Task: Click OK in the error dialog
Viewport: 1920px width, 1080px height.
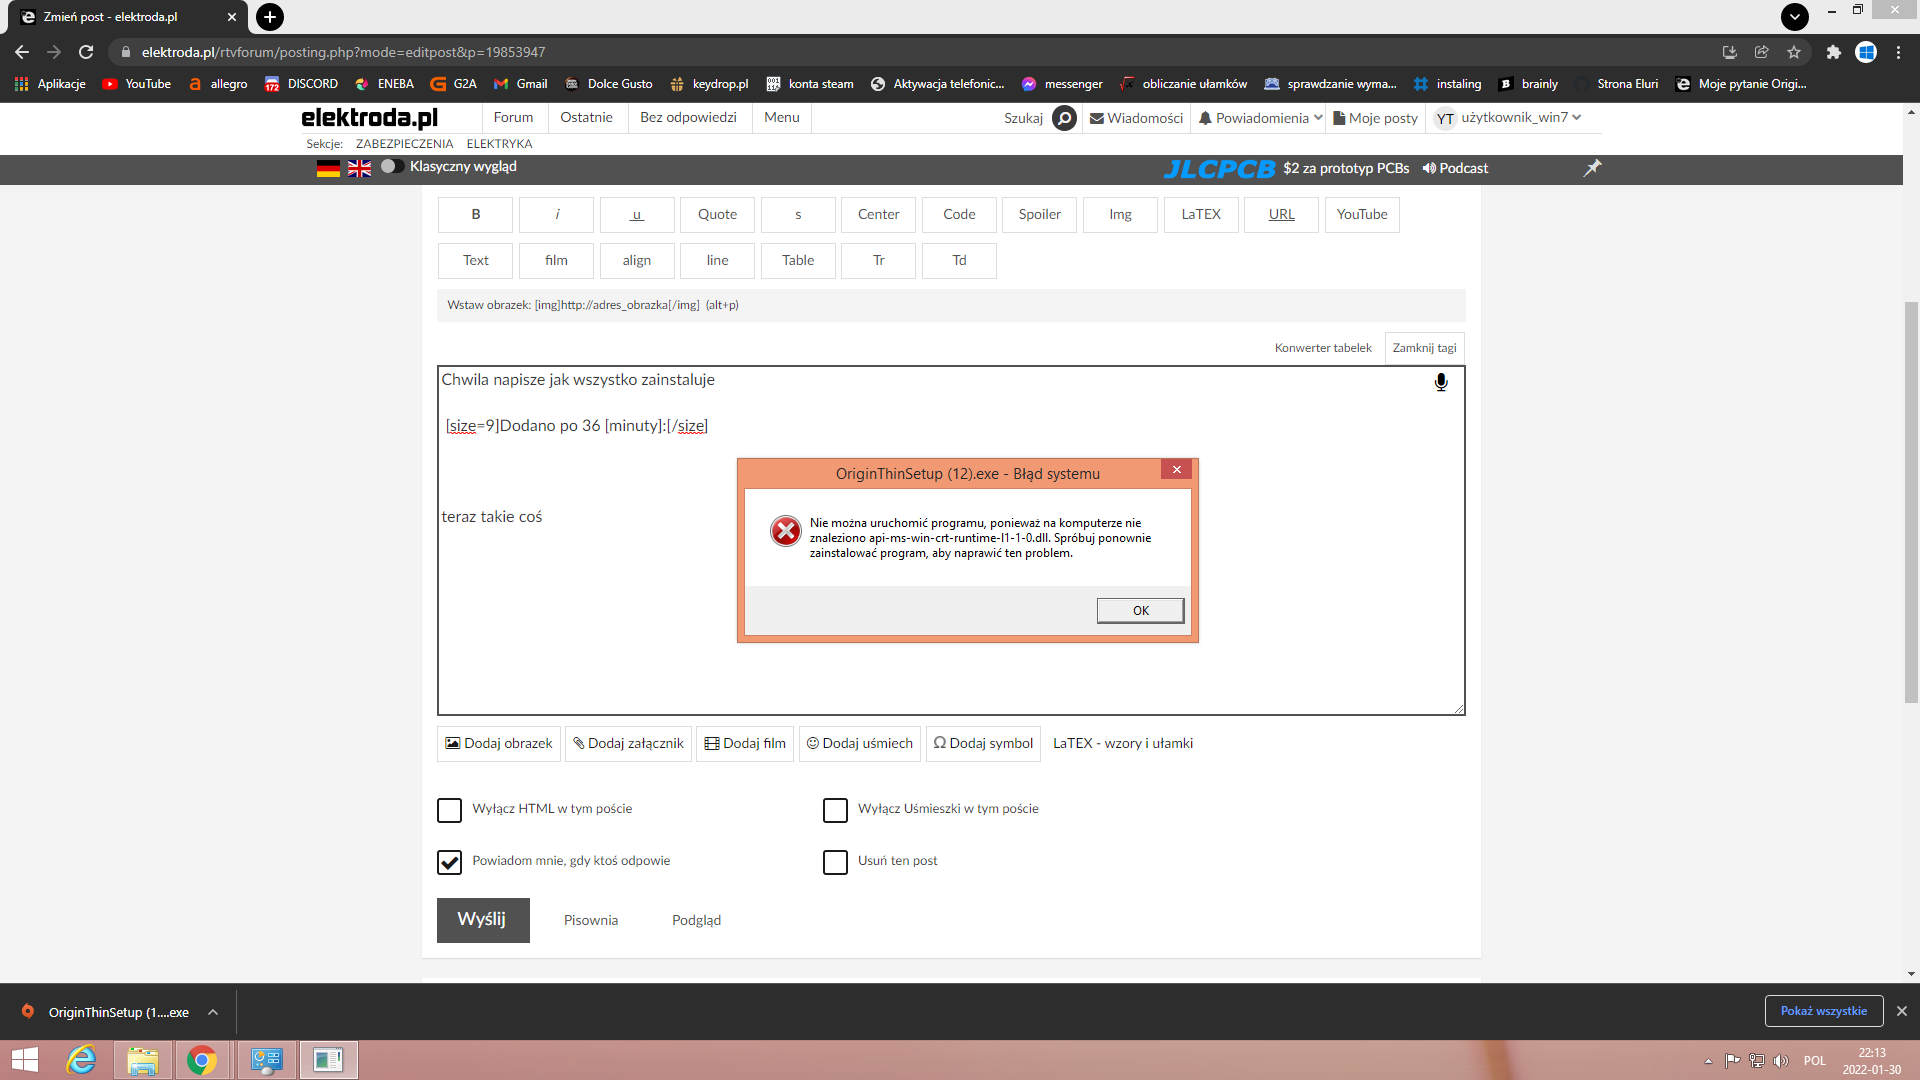Action: [x=1140, y=611]
